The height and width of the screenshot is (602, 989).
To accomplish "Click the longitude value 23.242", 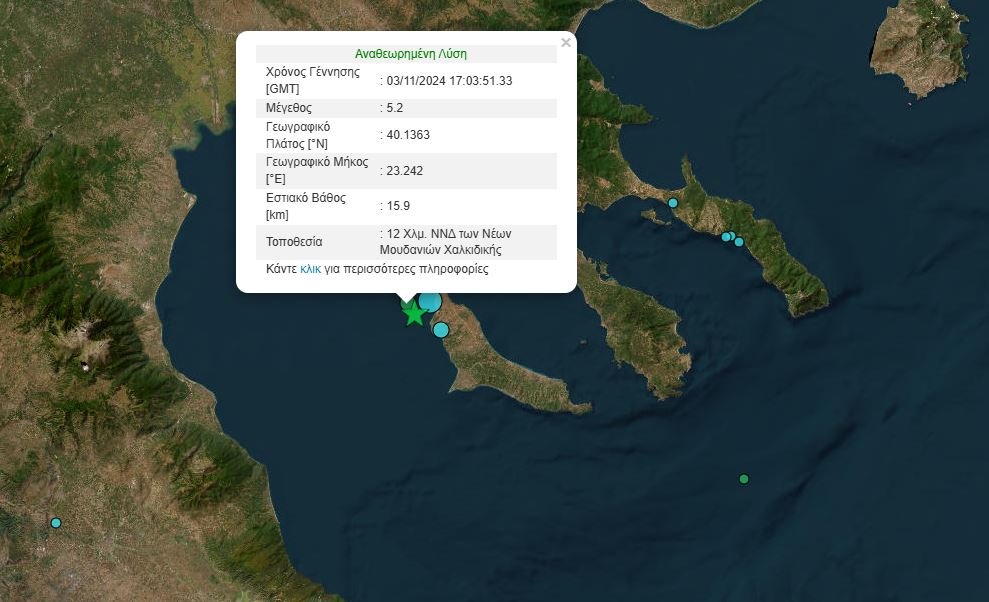I will (405, 171).
